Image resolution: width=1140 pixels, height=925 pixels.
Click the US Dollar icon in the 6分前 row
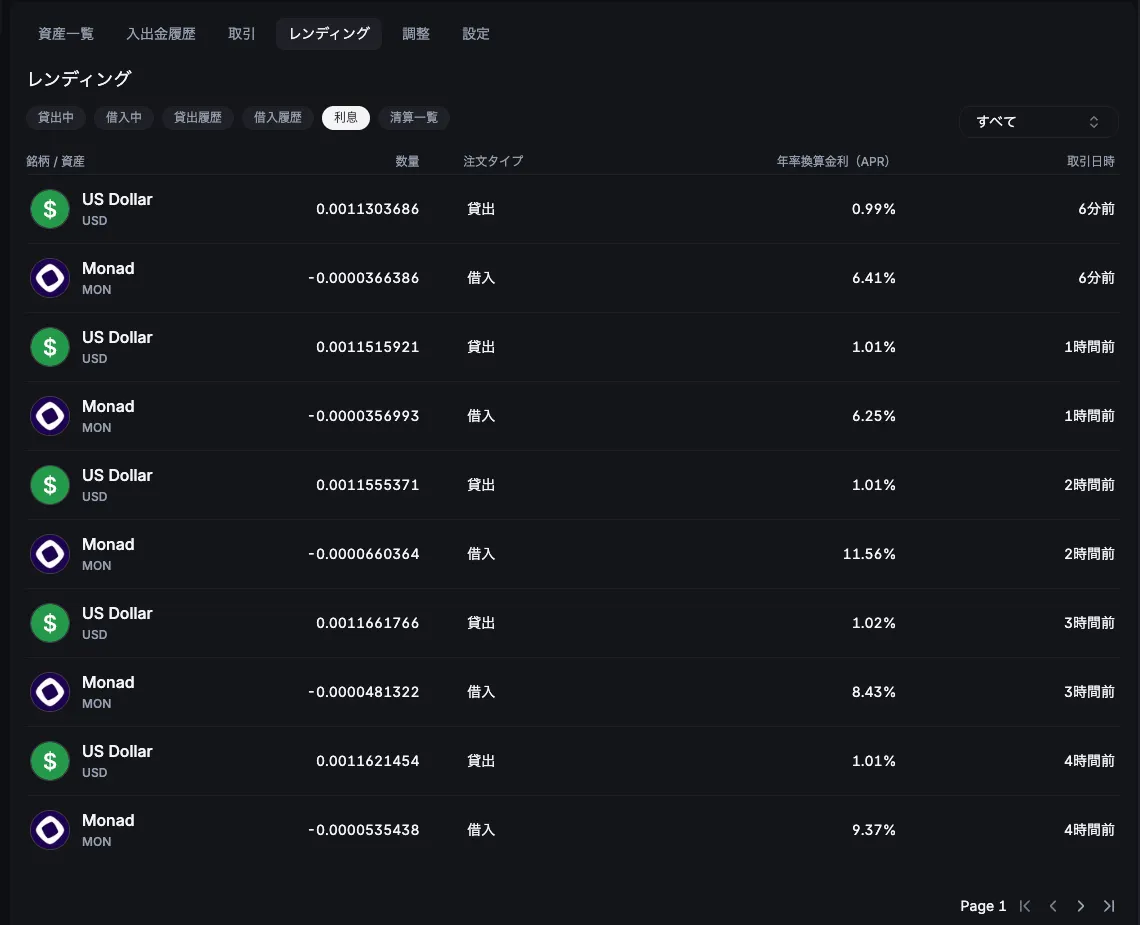[x=50, y=209]
